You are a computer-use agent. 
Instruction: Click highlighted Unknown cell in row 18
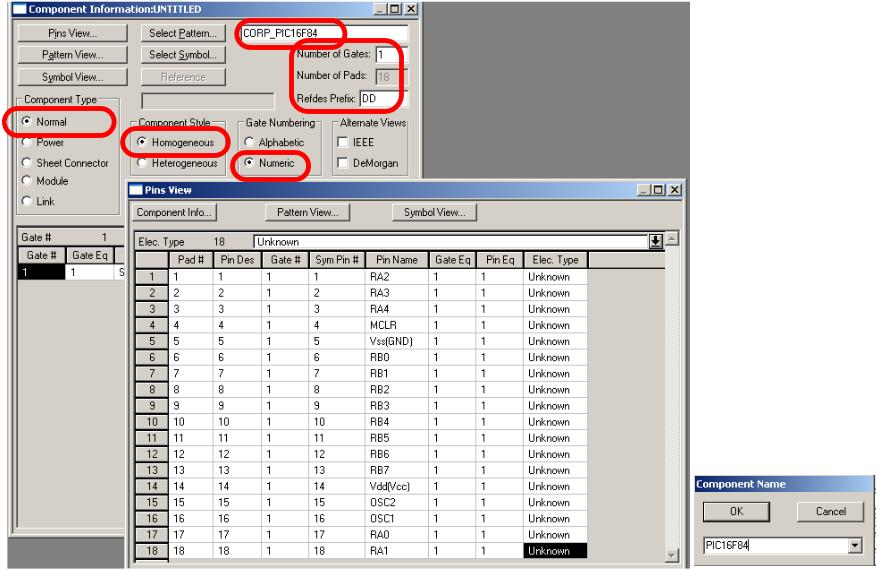point(555,551)
